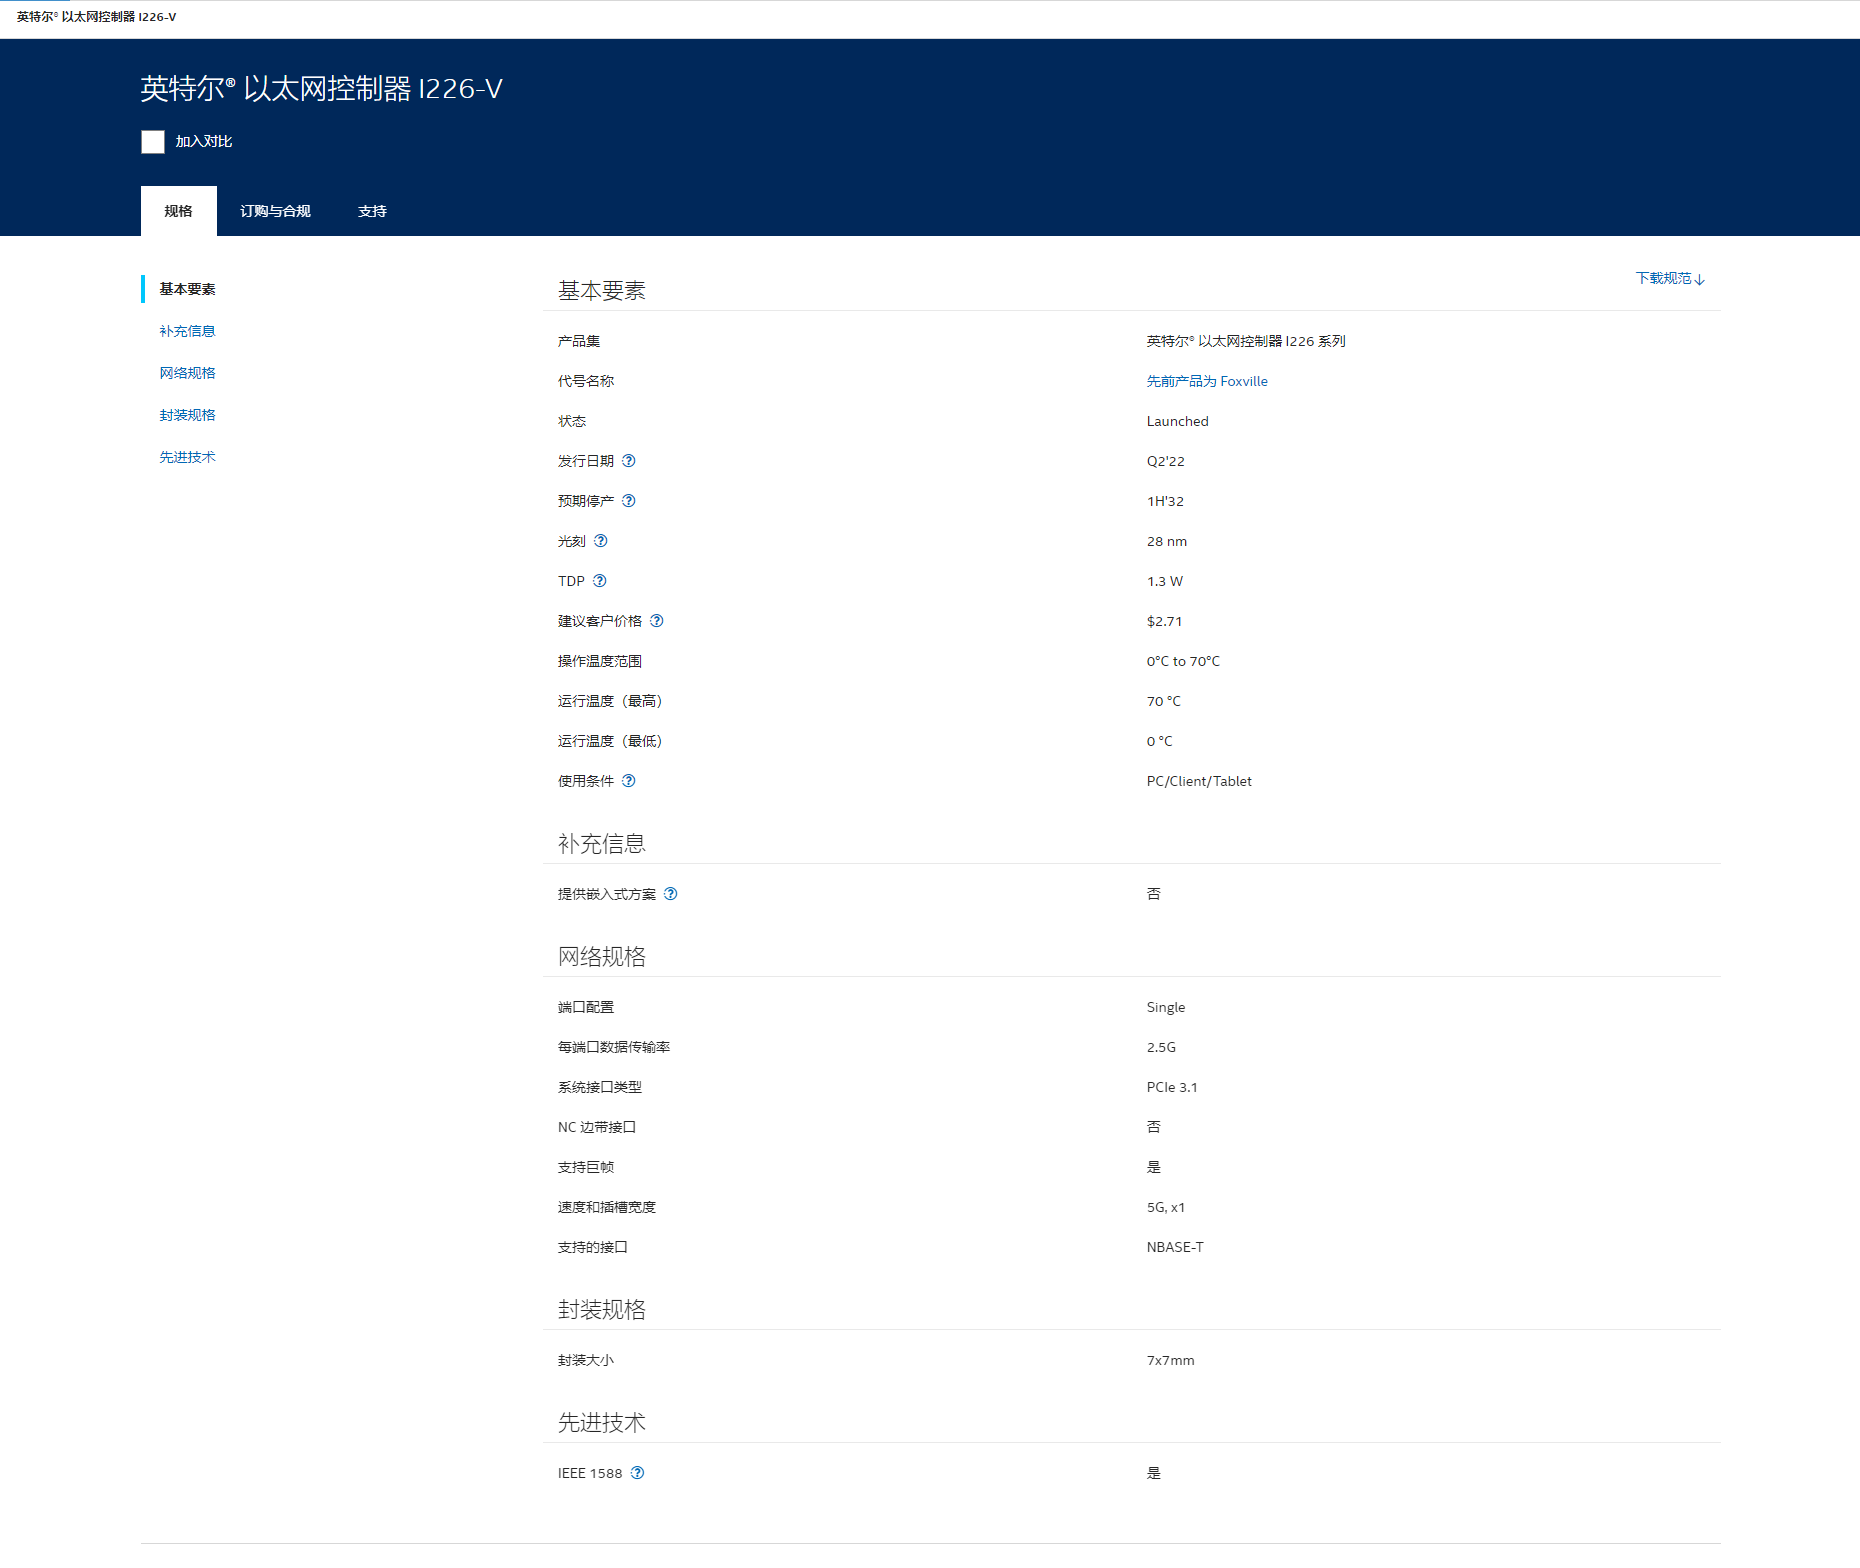Click the 下载规范 download link
Viewport: 1860px width, 1568px height.
point(1669,278)
